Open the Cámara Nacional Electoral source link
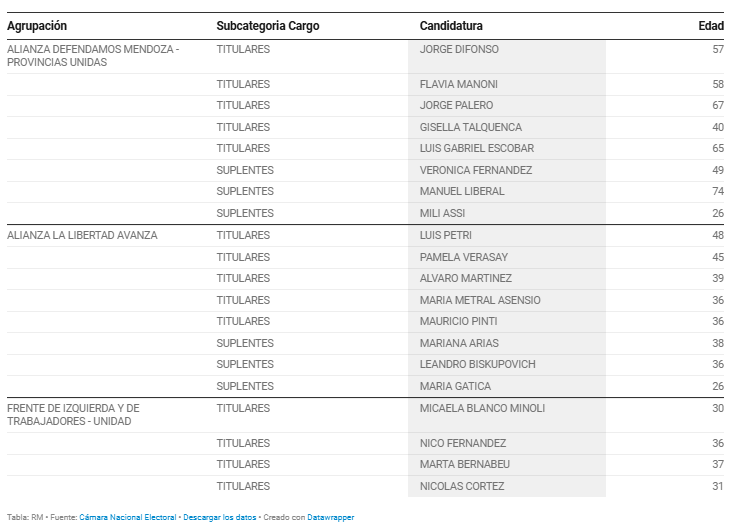Image resolution: width=734 pixels, height=526 pixels. [x=129, y=517]
